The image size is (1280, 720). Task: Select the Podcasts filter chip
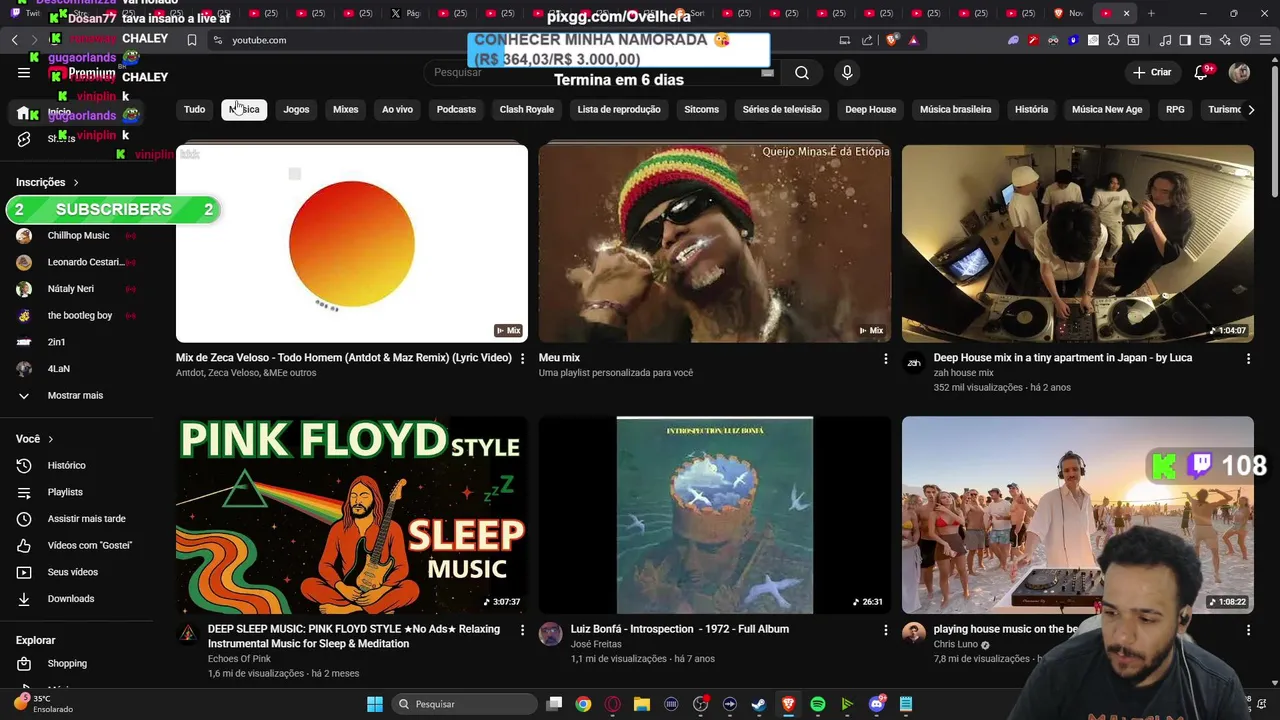pyautogui.click(x=456, y=110)
